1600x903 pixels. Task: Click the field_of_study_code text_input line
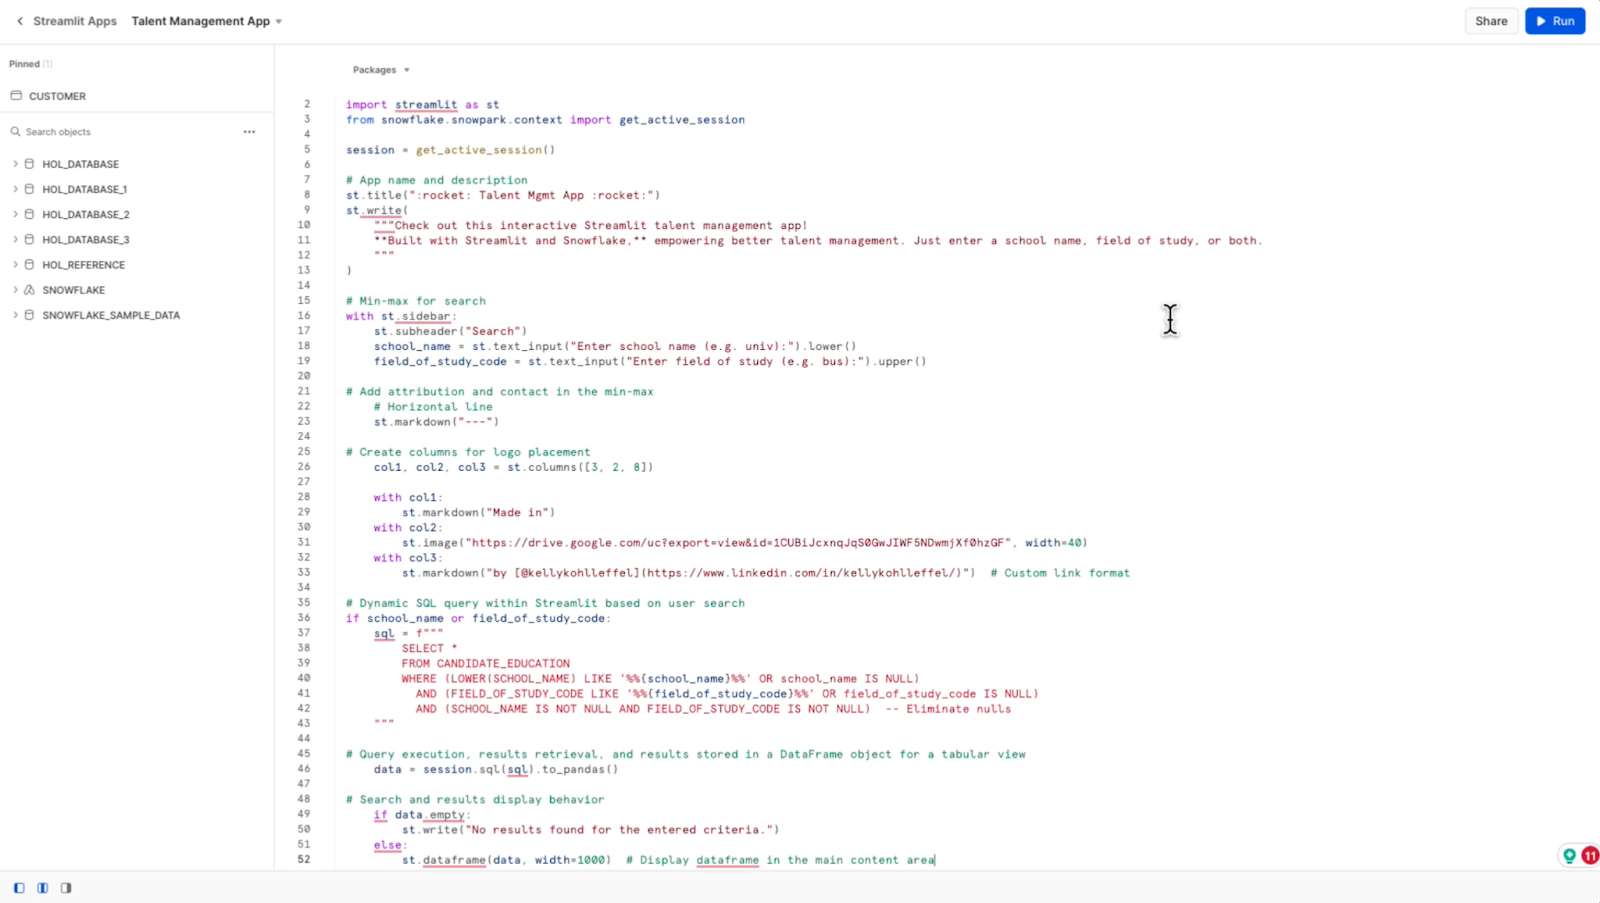point(650,361)
